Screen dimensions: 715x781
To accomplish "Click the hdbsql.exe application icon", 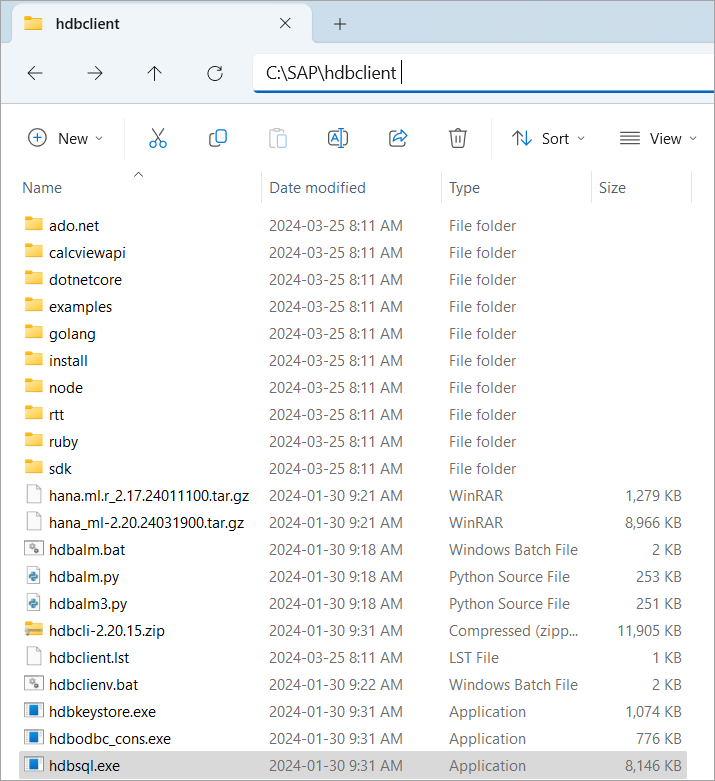I will pyautogui.click(x=33, y=765).
